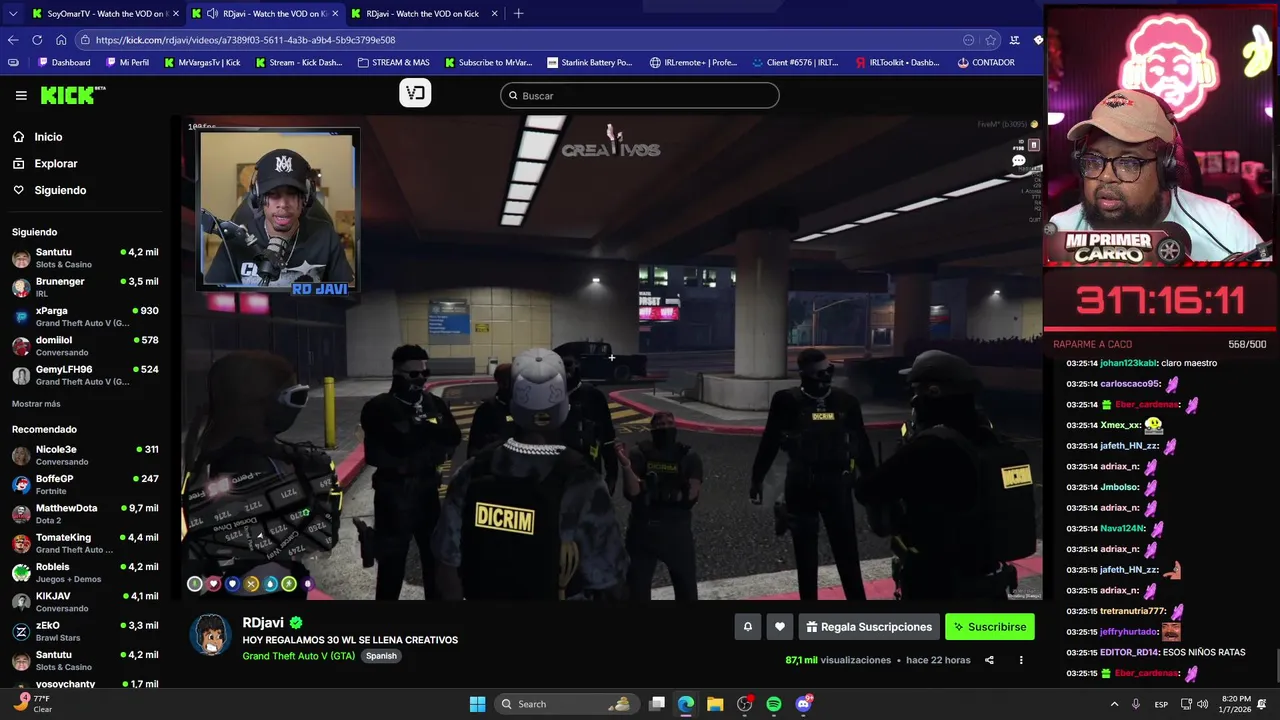The width and height of the screenshot is (1280, 720).
Task: Click the RDjavi channel name
Action: coord(263,623)
